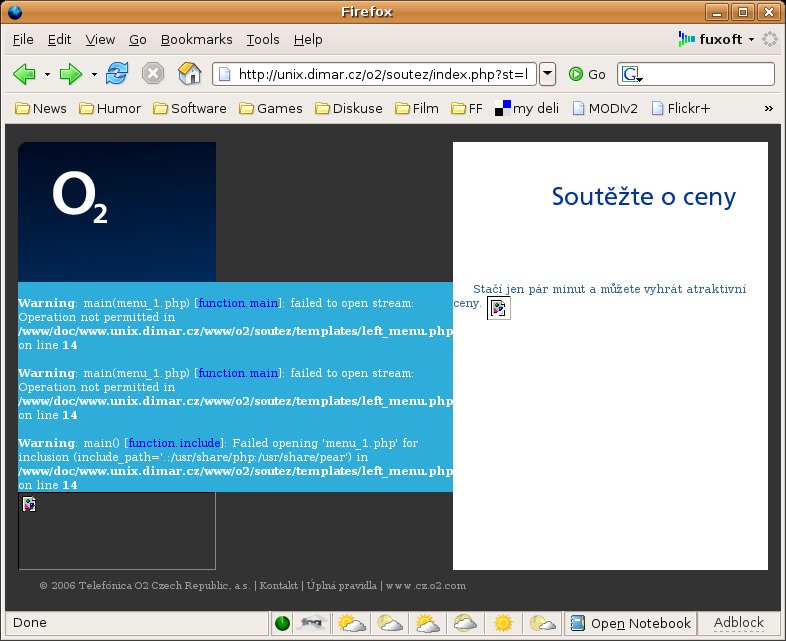
Task: Open the MODIv2 bookmark
Action: (x=605, y=108)
